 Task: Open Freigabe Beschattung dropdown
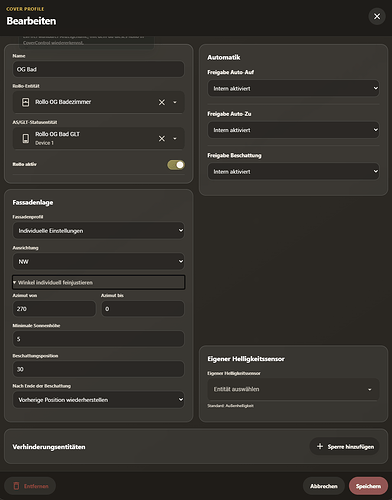pos(293,172)
